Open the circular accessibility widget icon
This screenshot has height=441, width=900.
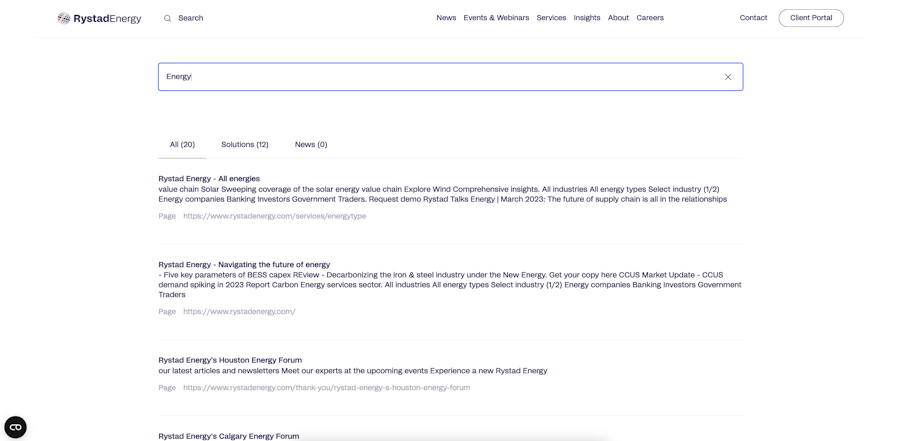pyautogui.click(x=15, y=427)
